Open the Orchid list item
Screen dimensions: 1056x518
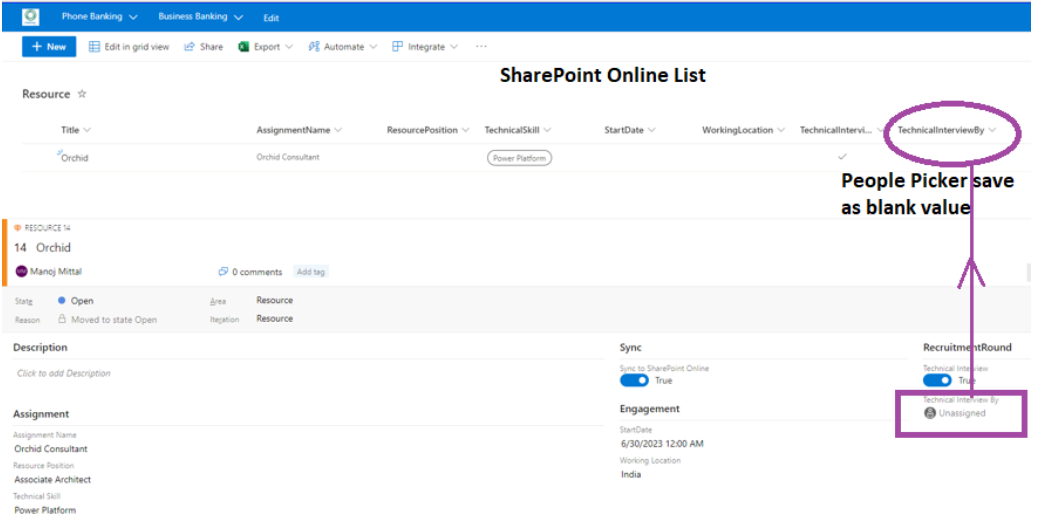(74, 158)
